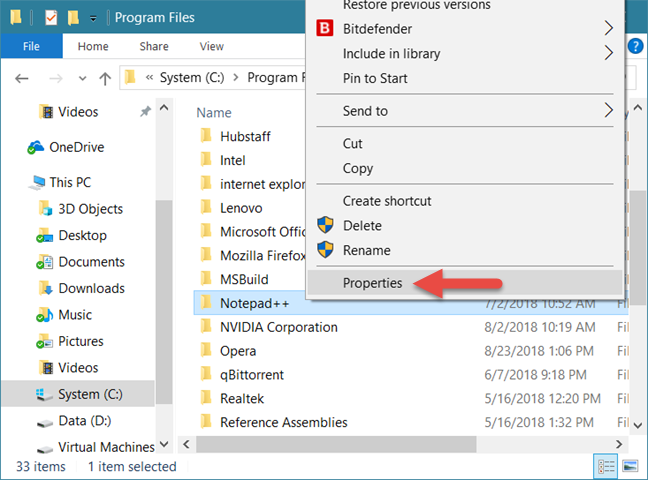Open quick access toolbar dropdown arrow
The height and width of the screenshot is (480, 648).
tap(93, 19)
